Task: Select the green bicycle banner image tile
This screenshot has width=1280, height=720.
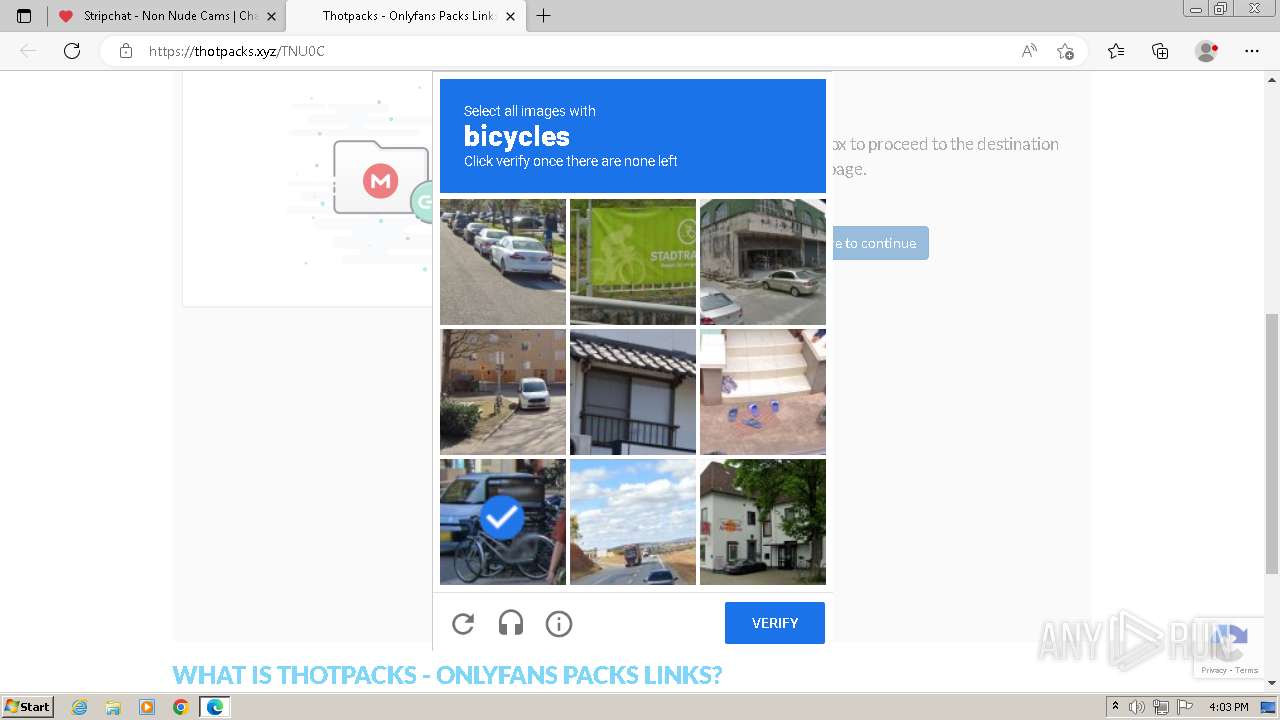Action: pos(633,262)
